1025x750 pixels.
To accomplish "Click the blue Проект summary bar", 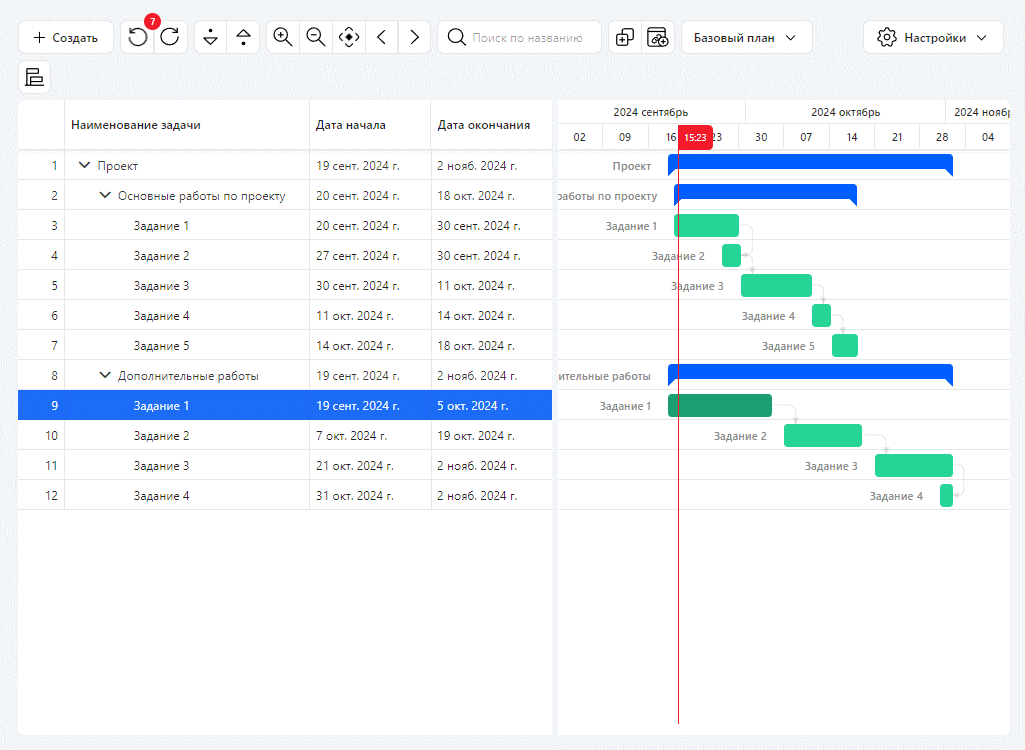I will click(x=810, y=163).
